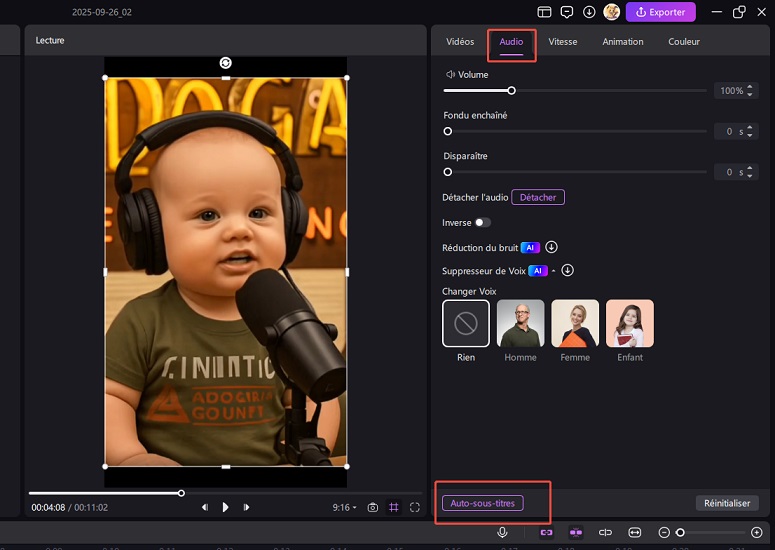Open the user profile avatar
This screenshot has width=775, height=550.
(x=611, y=12)
